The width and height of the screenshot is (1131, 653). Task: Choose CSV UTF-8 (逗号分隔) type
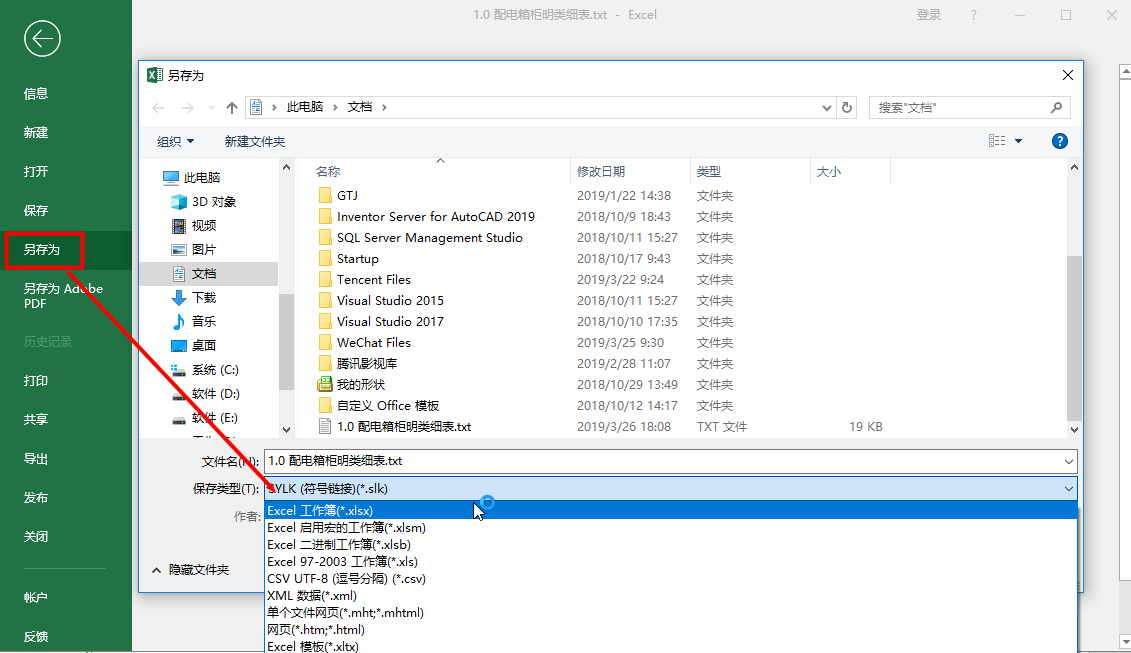click(x=671, y=579)
